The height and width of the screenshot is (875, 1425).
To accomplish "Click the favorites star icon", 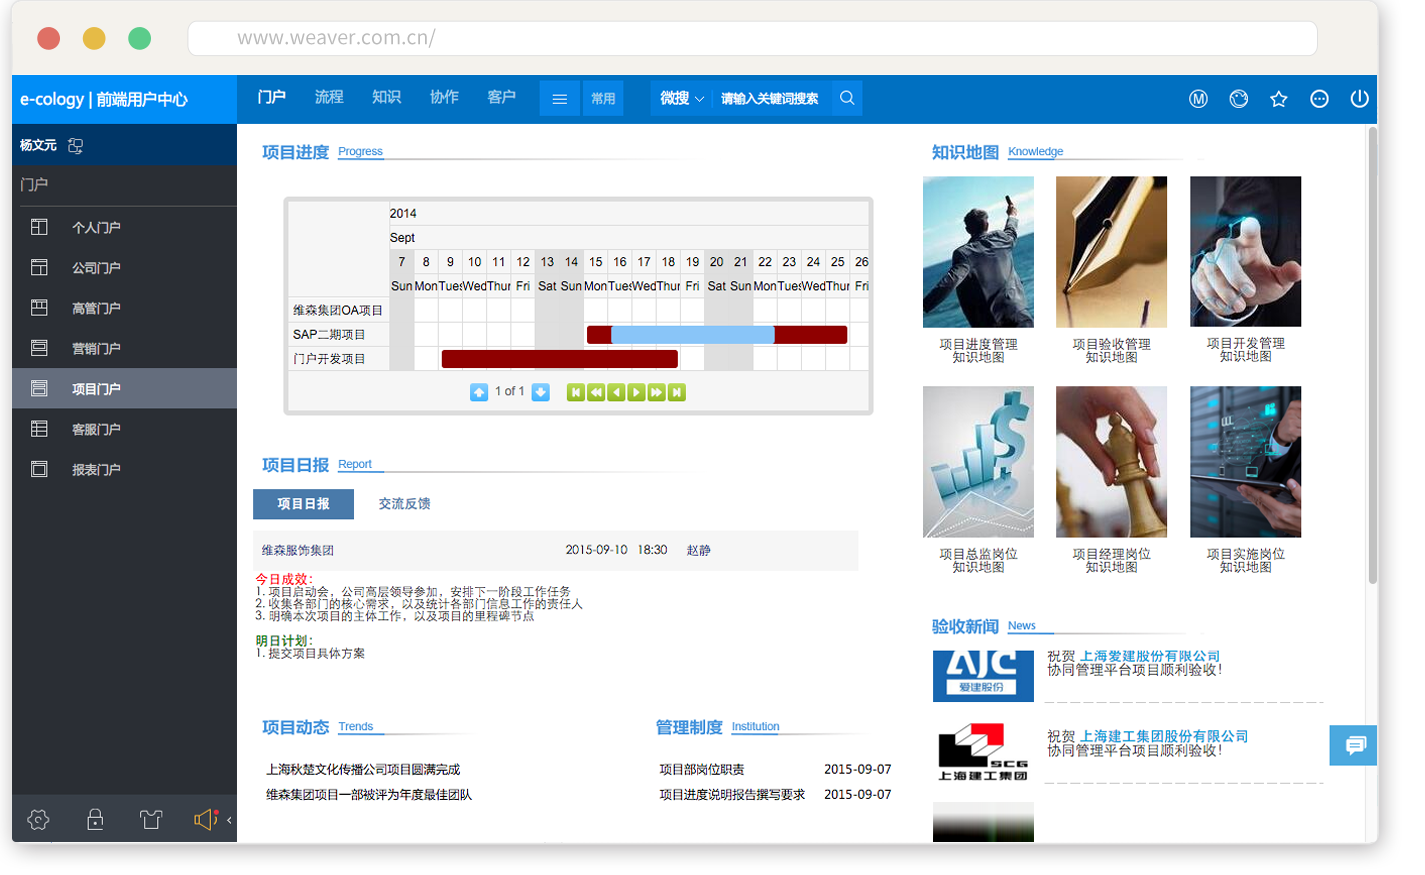I will (1278, 99).
